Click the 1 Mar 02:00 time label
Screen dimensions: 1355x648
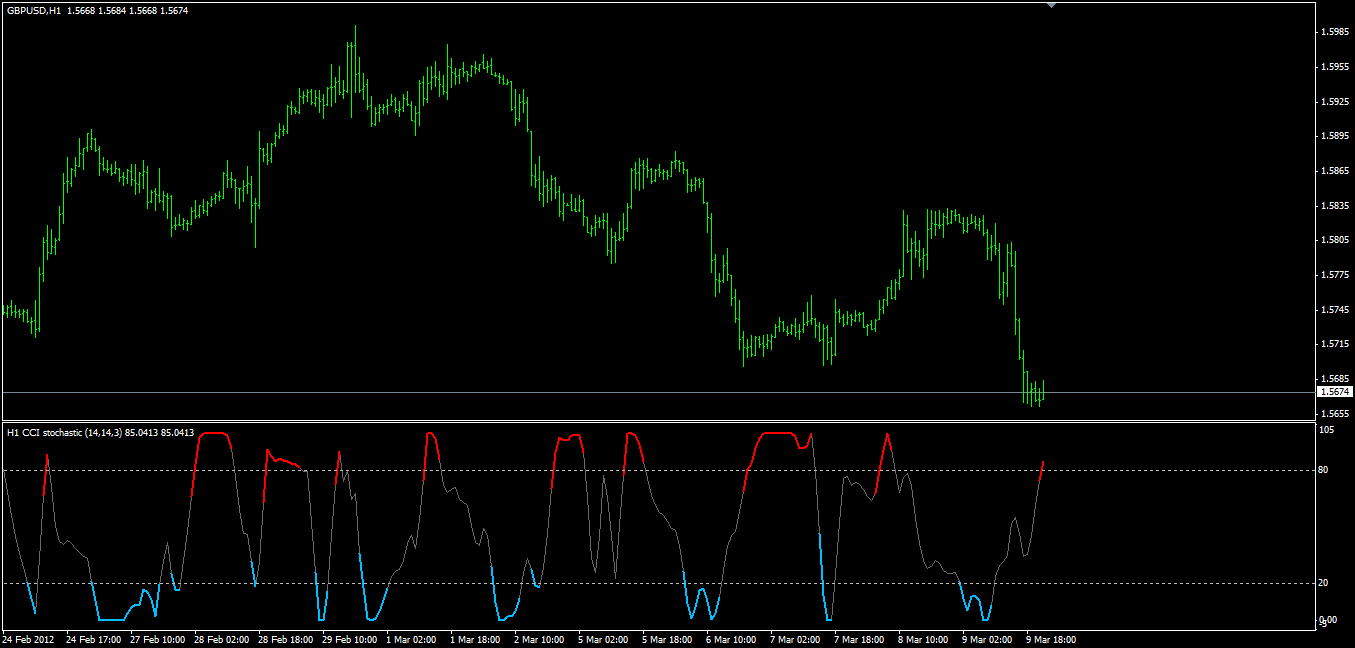[412, 638]
